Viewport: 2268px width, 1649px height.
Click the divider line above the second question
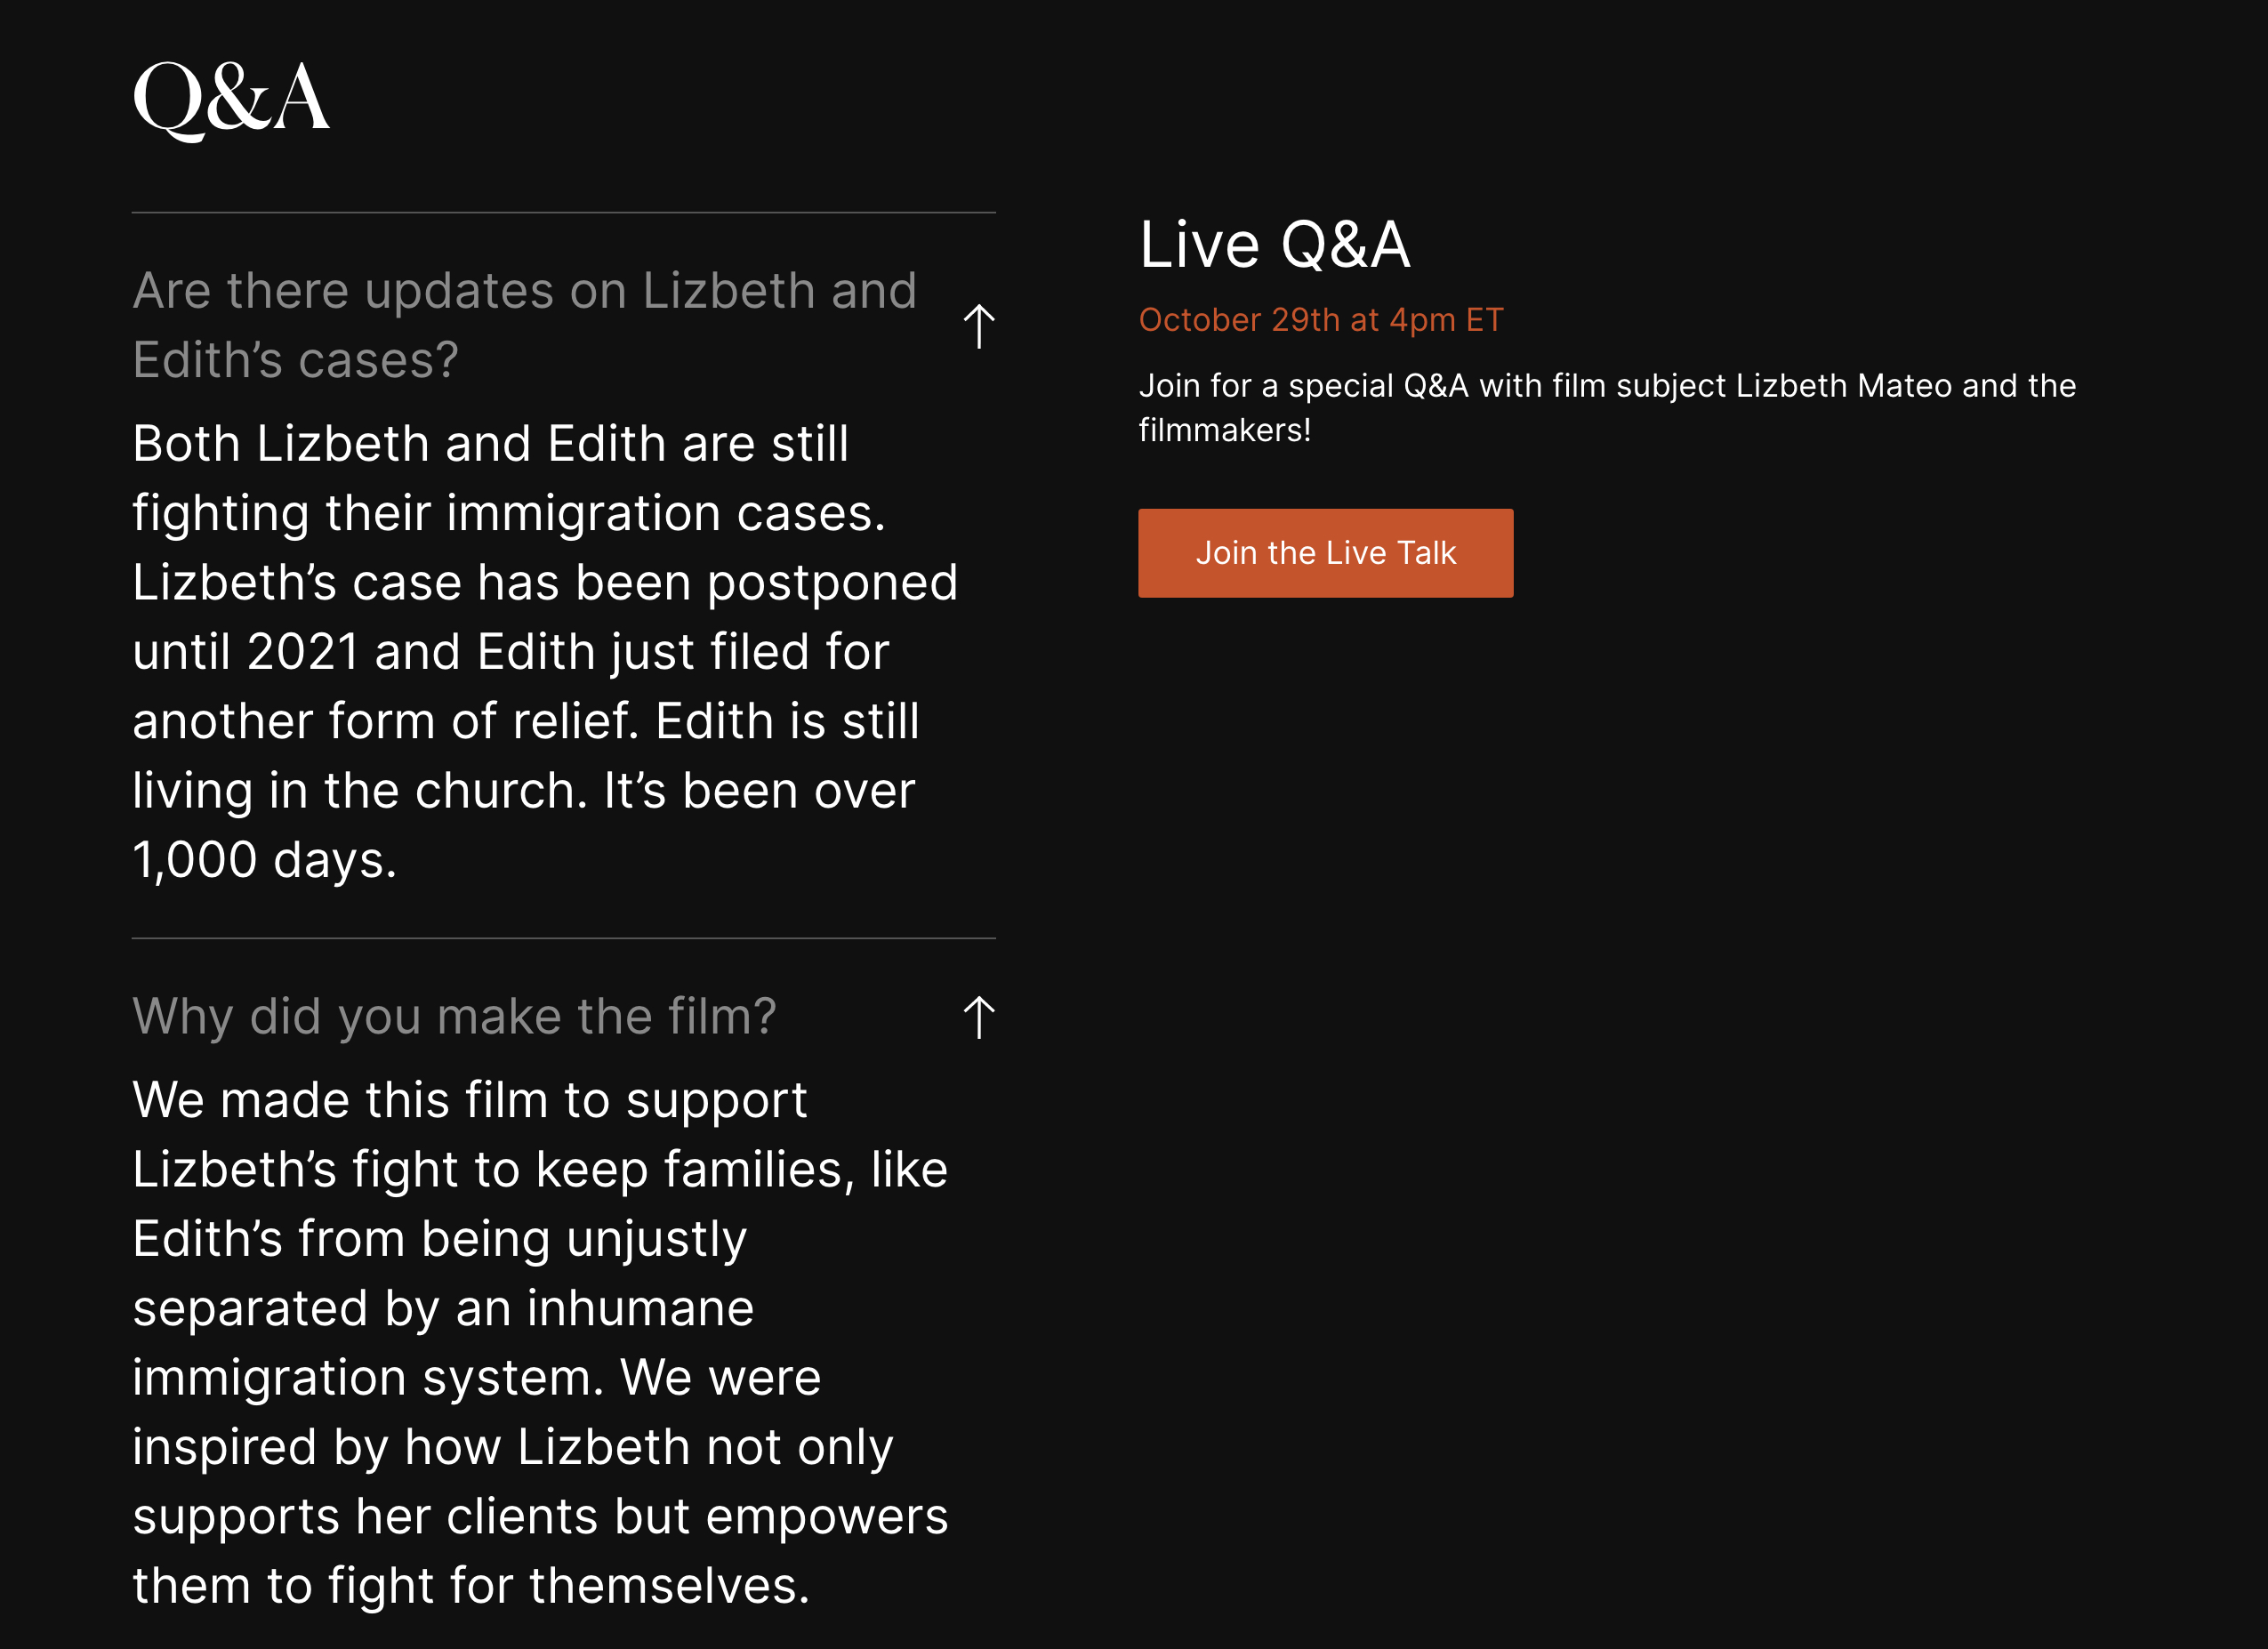pos(564,938)
